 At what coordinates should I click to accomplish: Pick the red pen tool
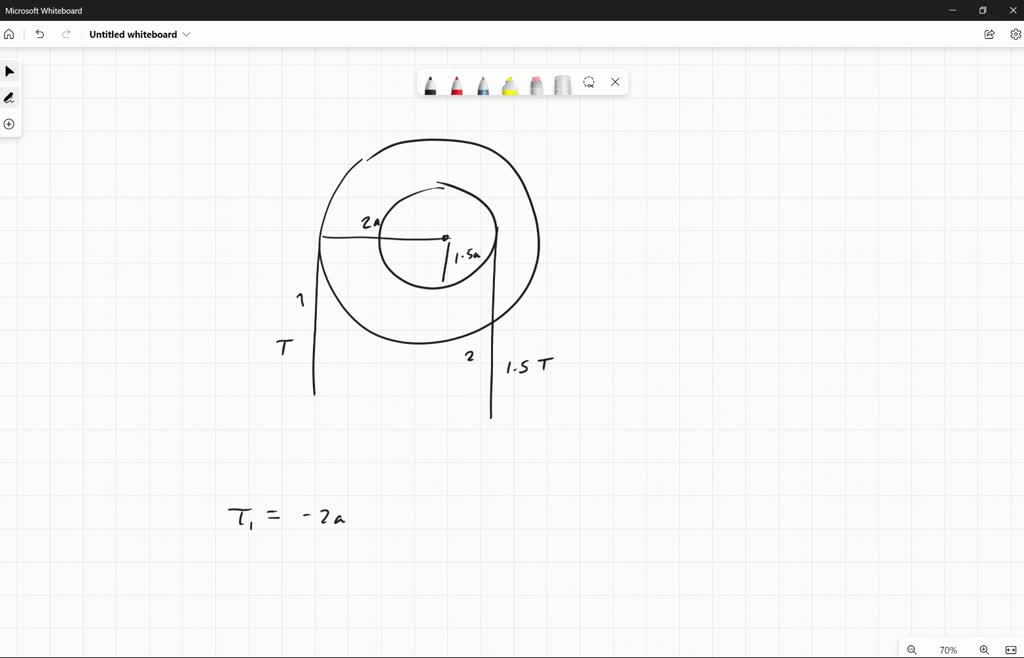pos(457,85)
